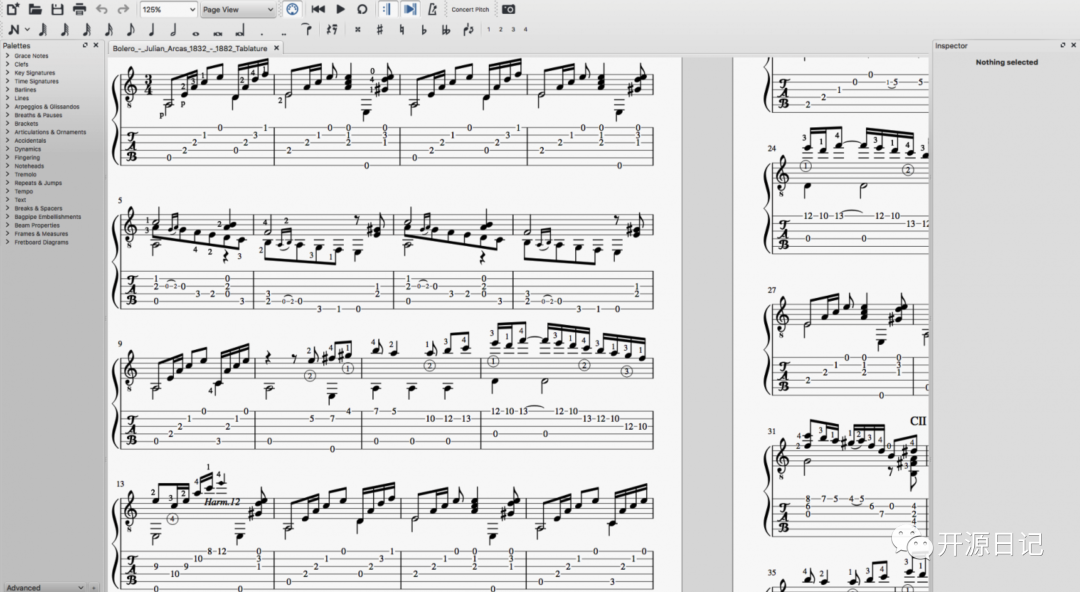Select the whole note duration
The height and width of the screenshot is (592, 1080).
196,32
